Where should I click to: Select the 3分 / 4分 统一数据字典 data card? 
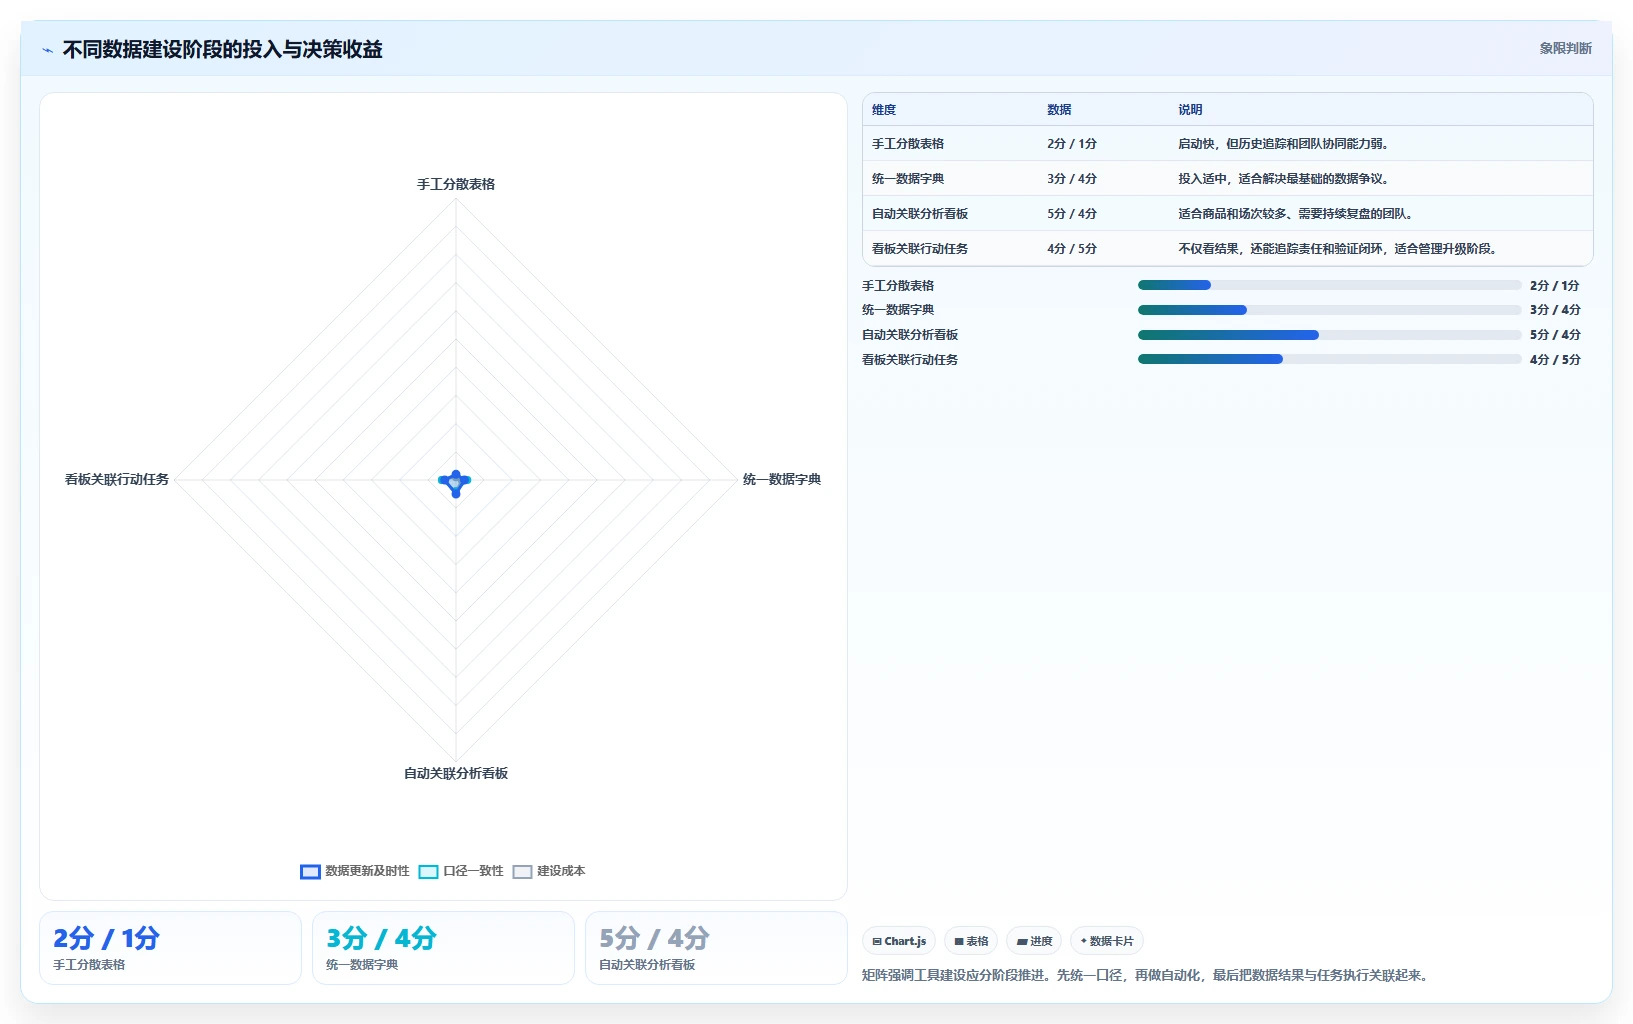point(443,948)
